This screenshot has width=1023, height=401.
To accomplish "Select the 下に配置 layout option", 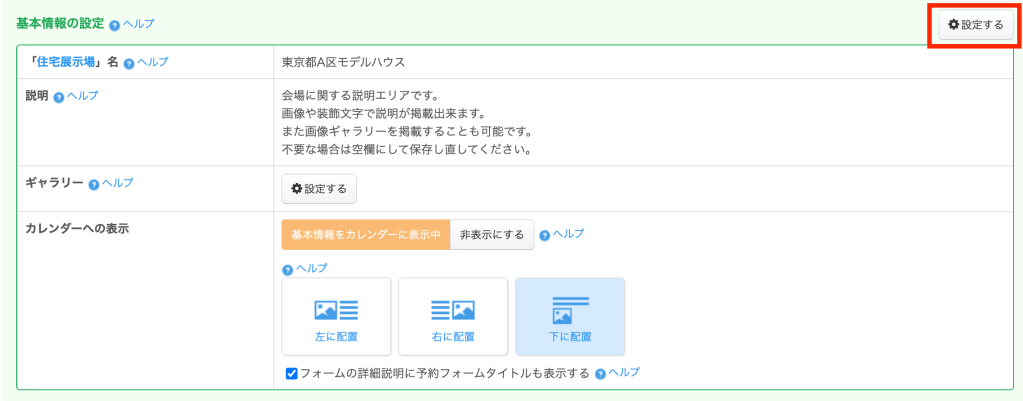I will coord(569,317).
